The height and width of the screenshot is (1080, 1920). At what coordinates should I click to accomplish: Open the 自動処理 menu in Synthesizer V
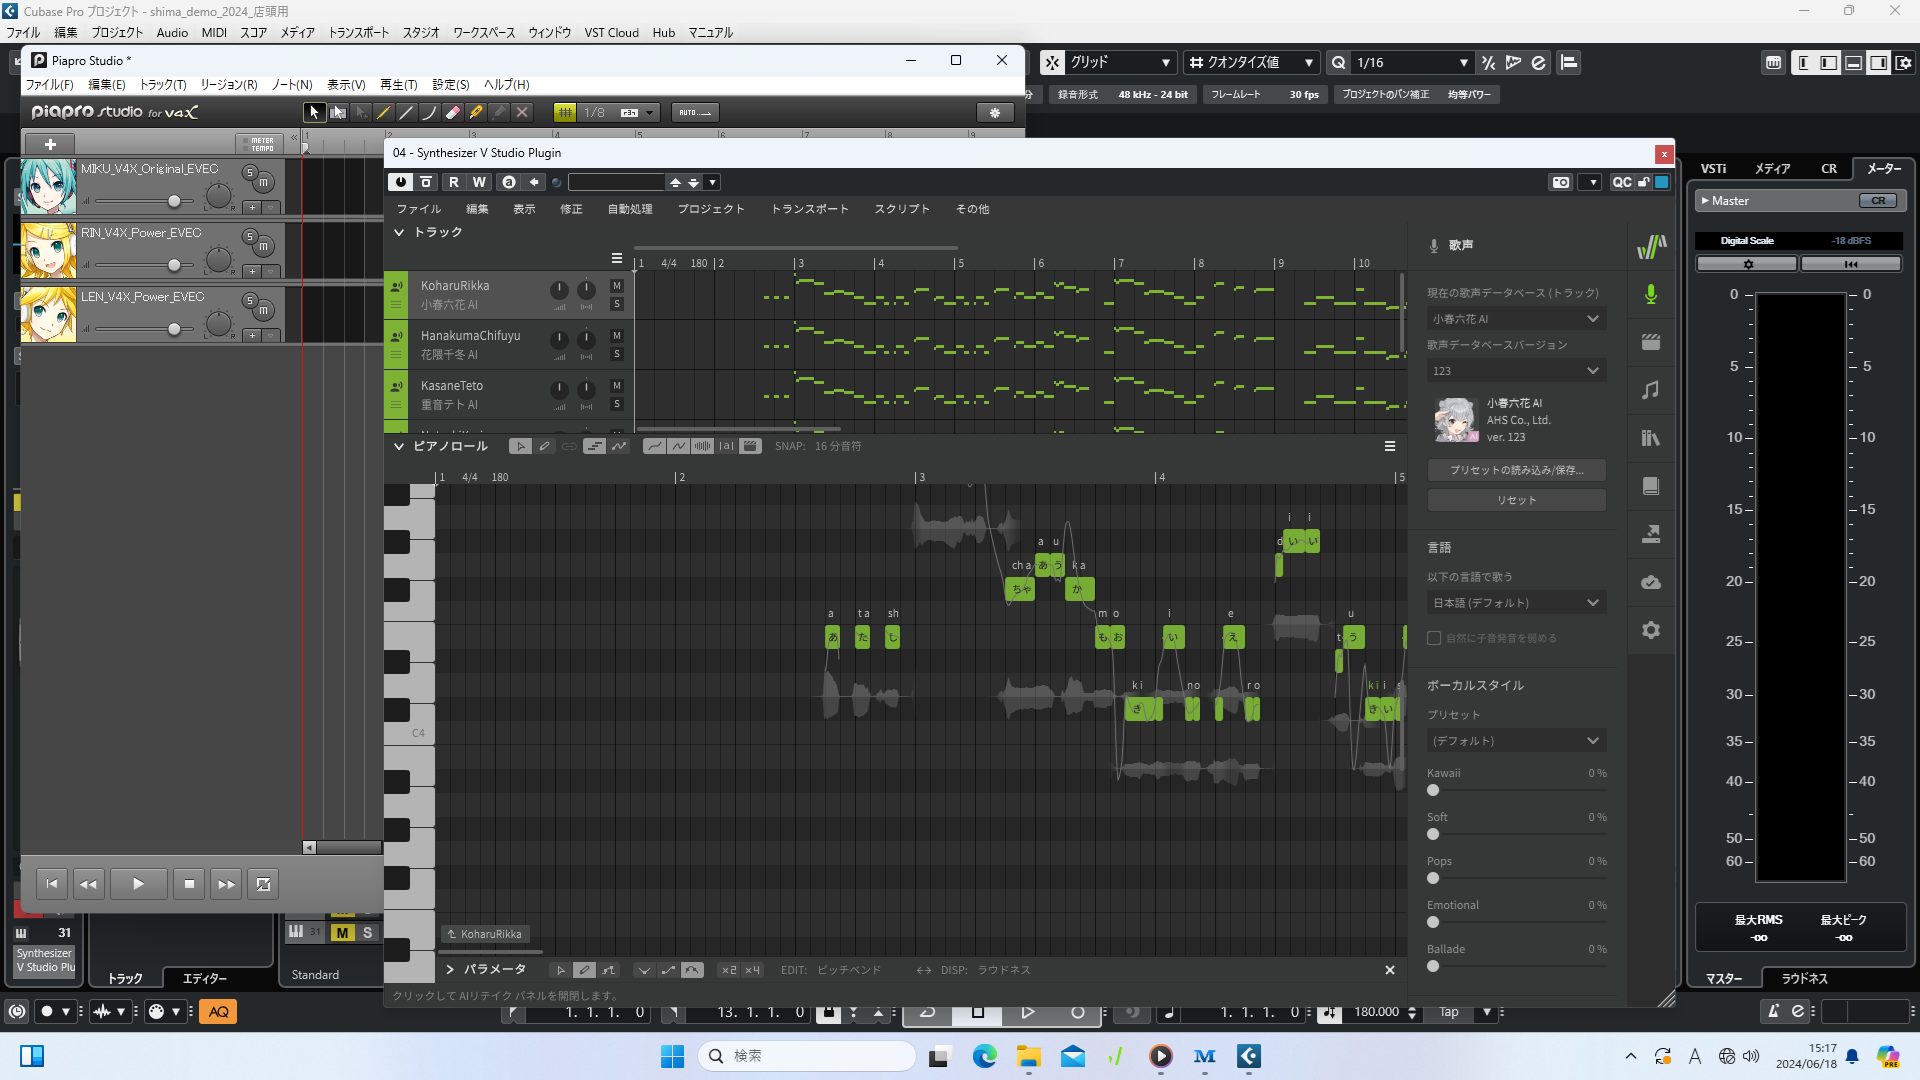630,209
